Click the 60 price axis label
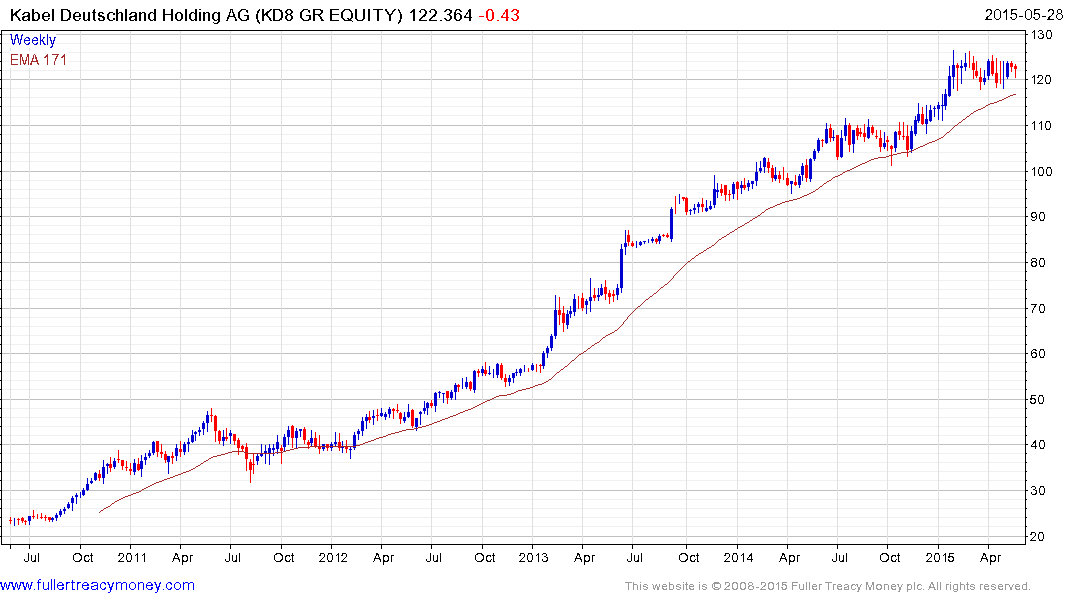 tap(1038, 354)
